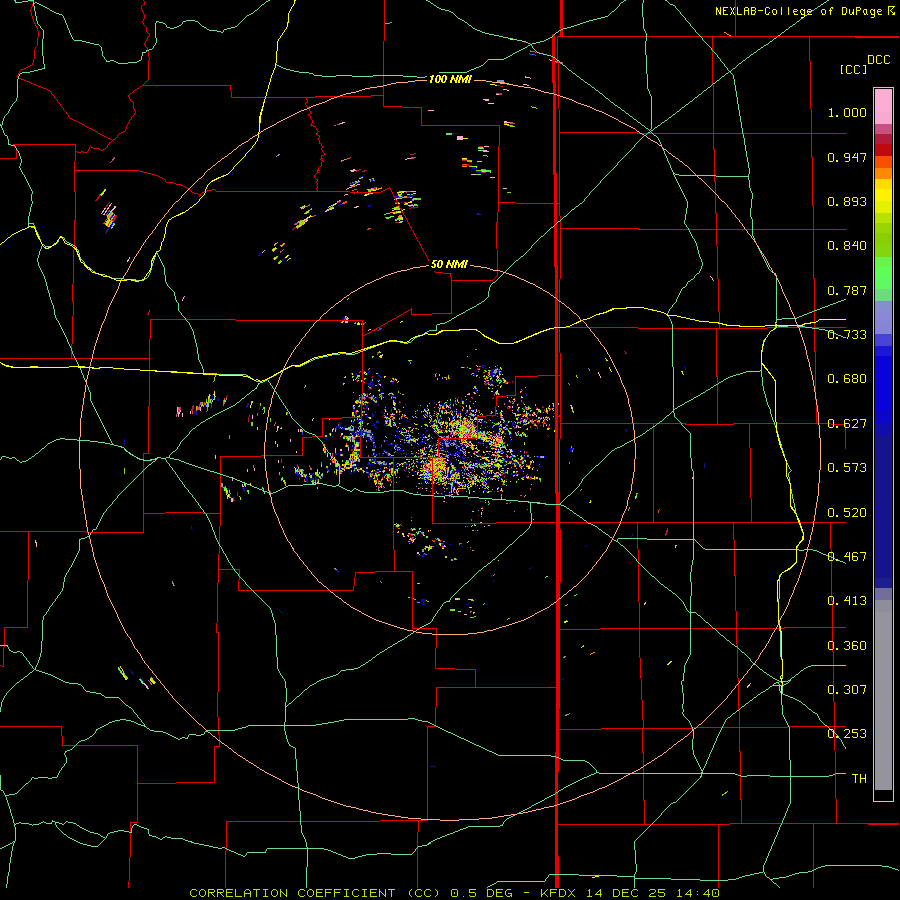Viewport: 900px width, 900px height.
Task: Click the 1.000 scale value
Action: coord(847,112)
